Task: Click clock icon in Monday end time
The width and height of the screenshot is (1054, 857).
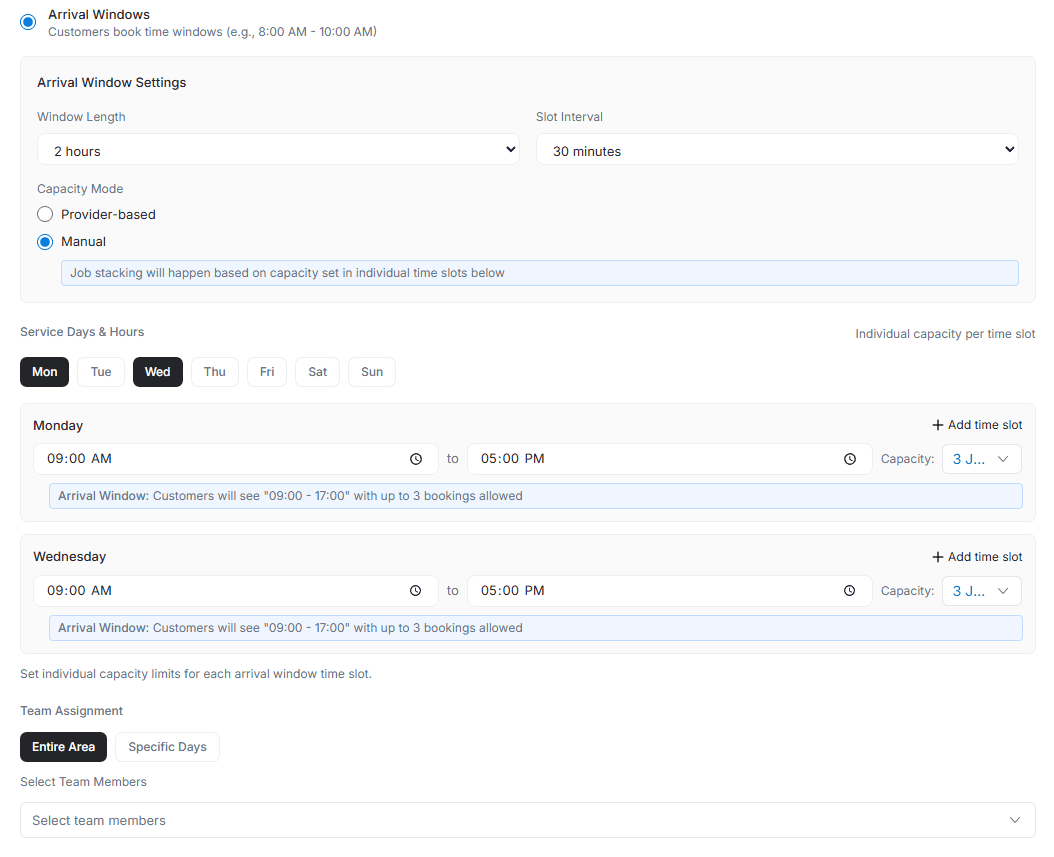Action: (x=850, y=459)
